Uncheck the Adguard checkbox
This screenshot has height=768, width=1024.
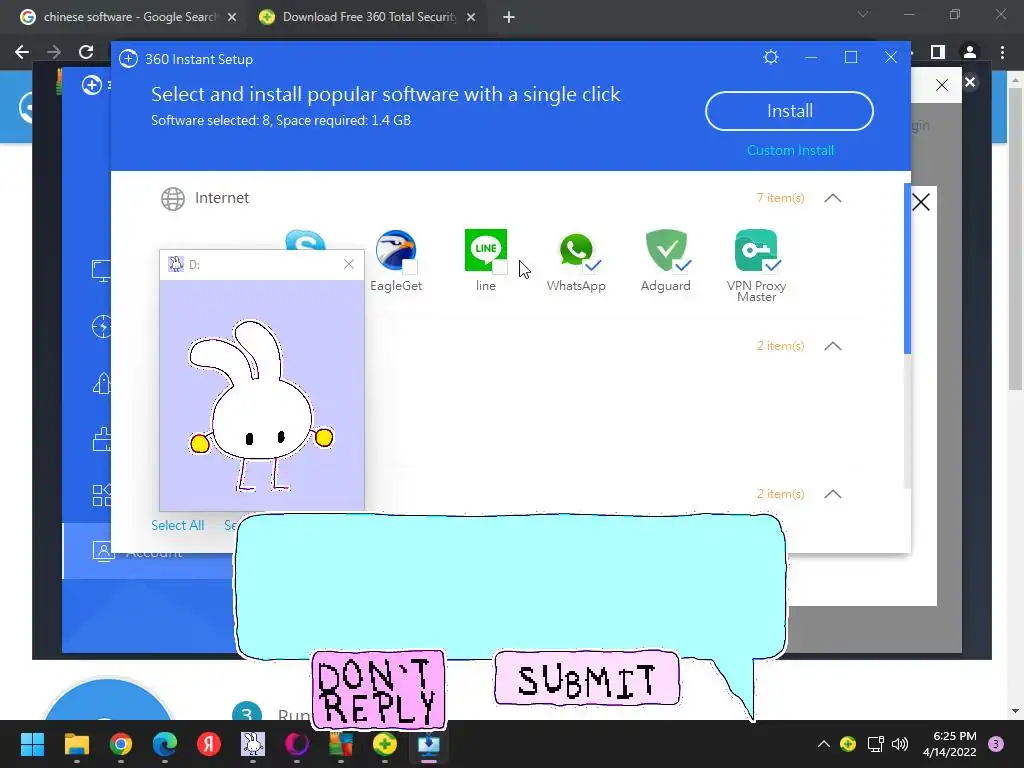tap(682, 265)
